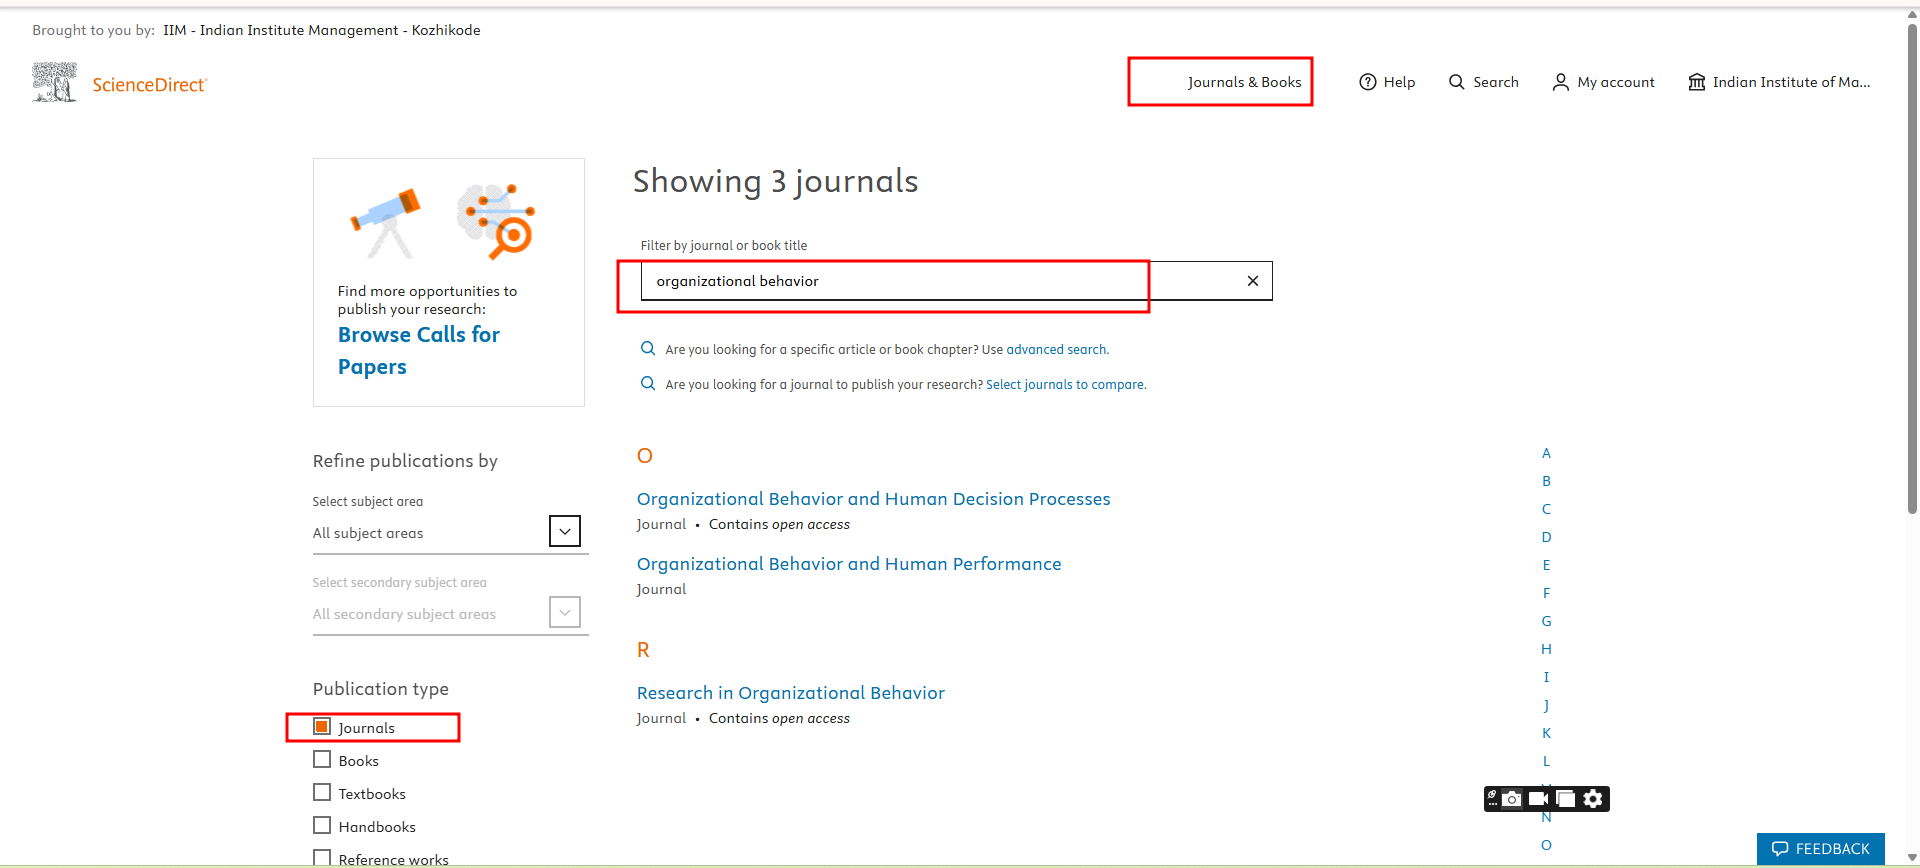Check the Handbooks publication type
1920x868 pixels.
point(322,826)
